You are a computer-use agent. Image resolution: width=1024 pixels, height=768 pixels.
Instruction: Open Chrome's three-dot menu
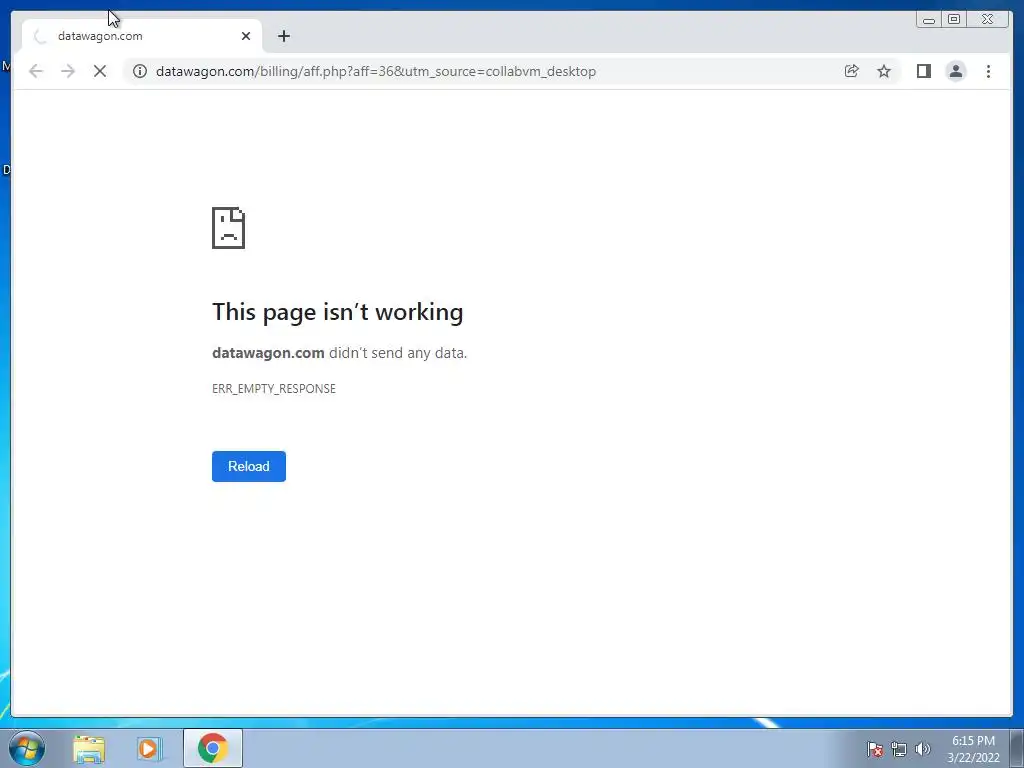click(x=988, y=71)
